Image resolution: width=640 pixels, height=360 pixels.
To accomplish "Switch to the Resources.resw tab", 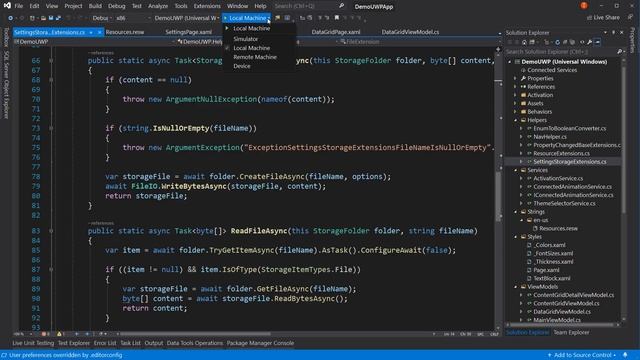I will coord(125,32).
